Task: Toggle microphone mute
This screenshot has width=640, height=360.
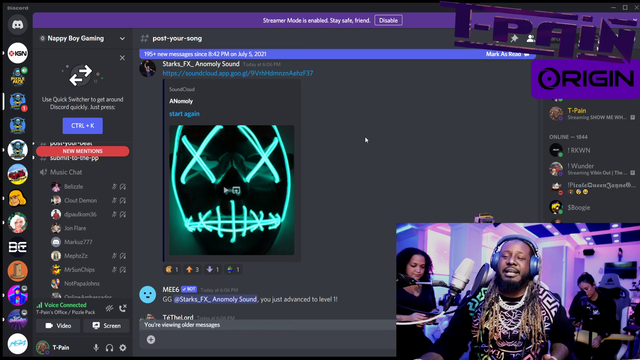Action: (96, 348)
